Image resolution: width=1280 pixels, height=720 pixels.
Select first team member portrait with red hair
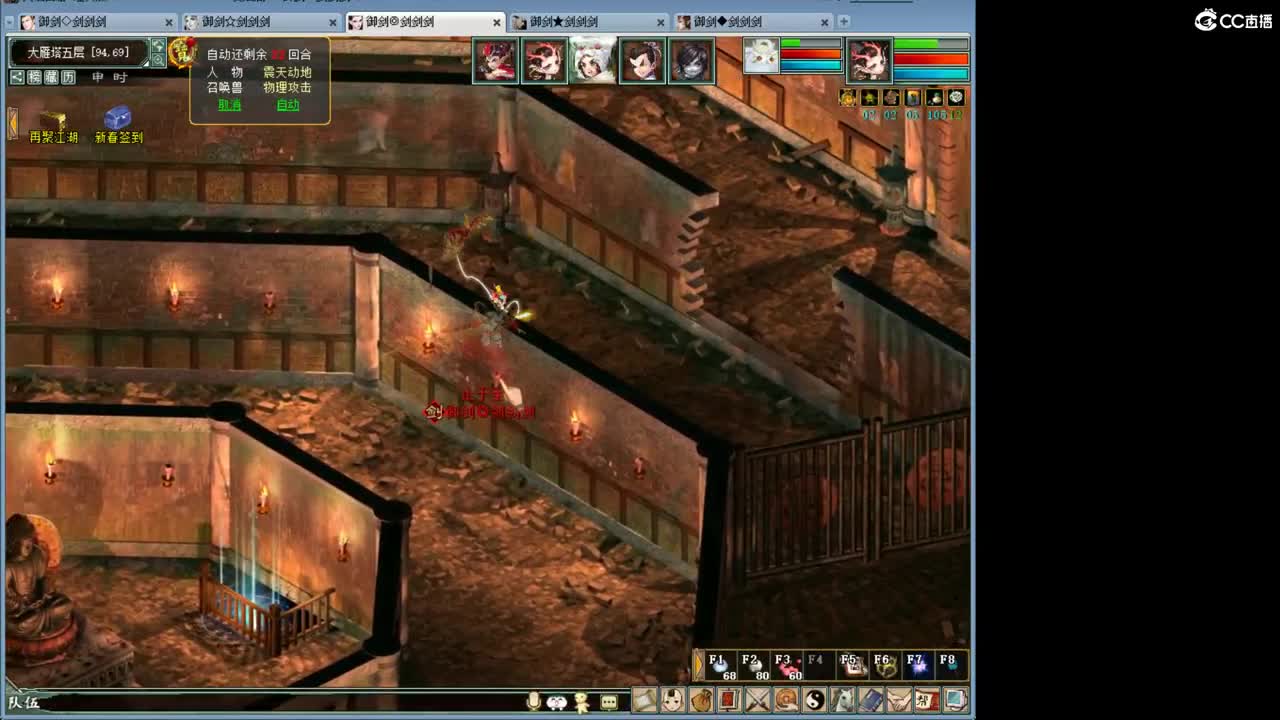(496, 61)
